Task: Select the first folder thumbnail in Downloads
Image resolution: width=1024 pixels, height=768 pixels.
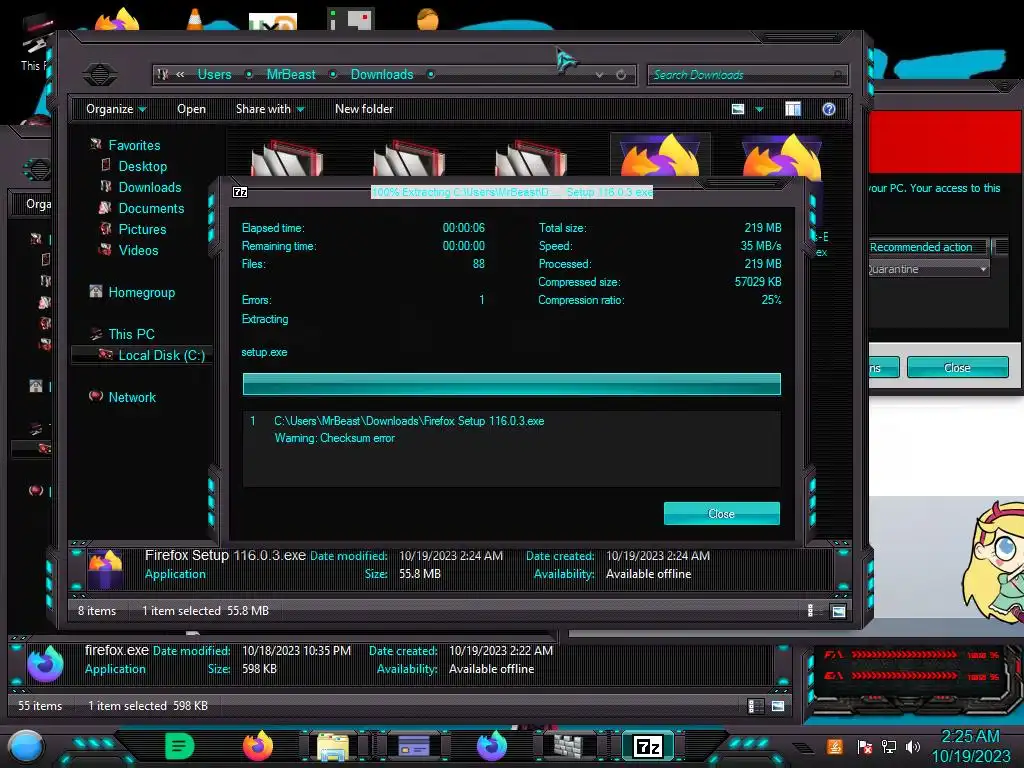Action: (x=287, y=157)
